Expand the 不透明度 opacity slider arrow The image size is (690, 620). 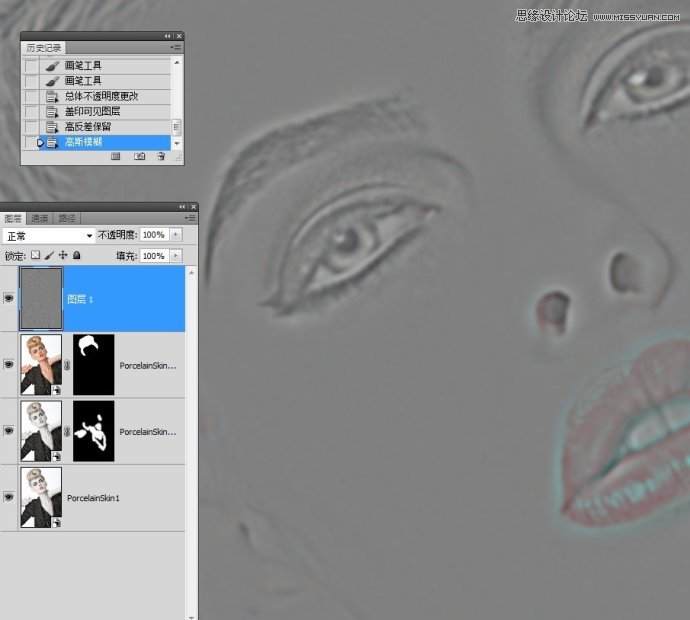(x=177, y=235)
